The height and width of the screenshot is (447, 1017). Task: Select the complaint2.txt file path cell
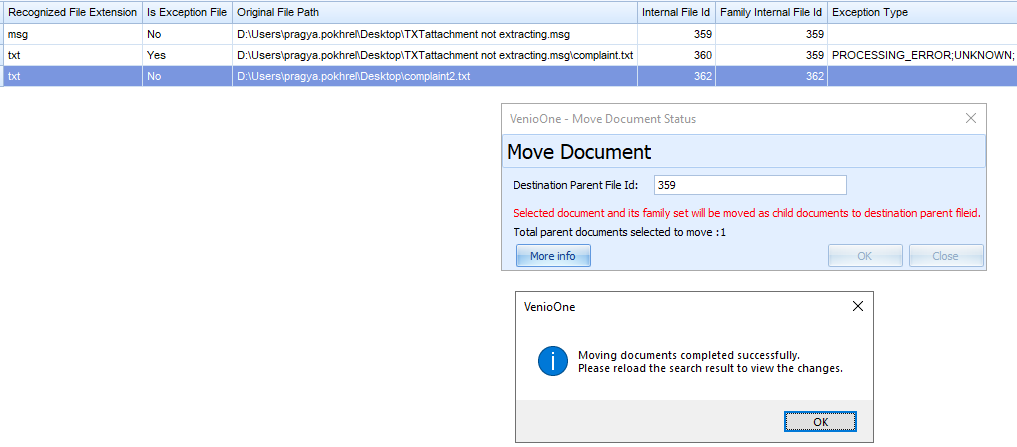[435, 77]
